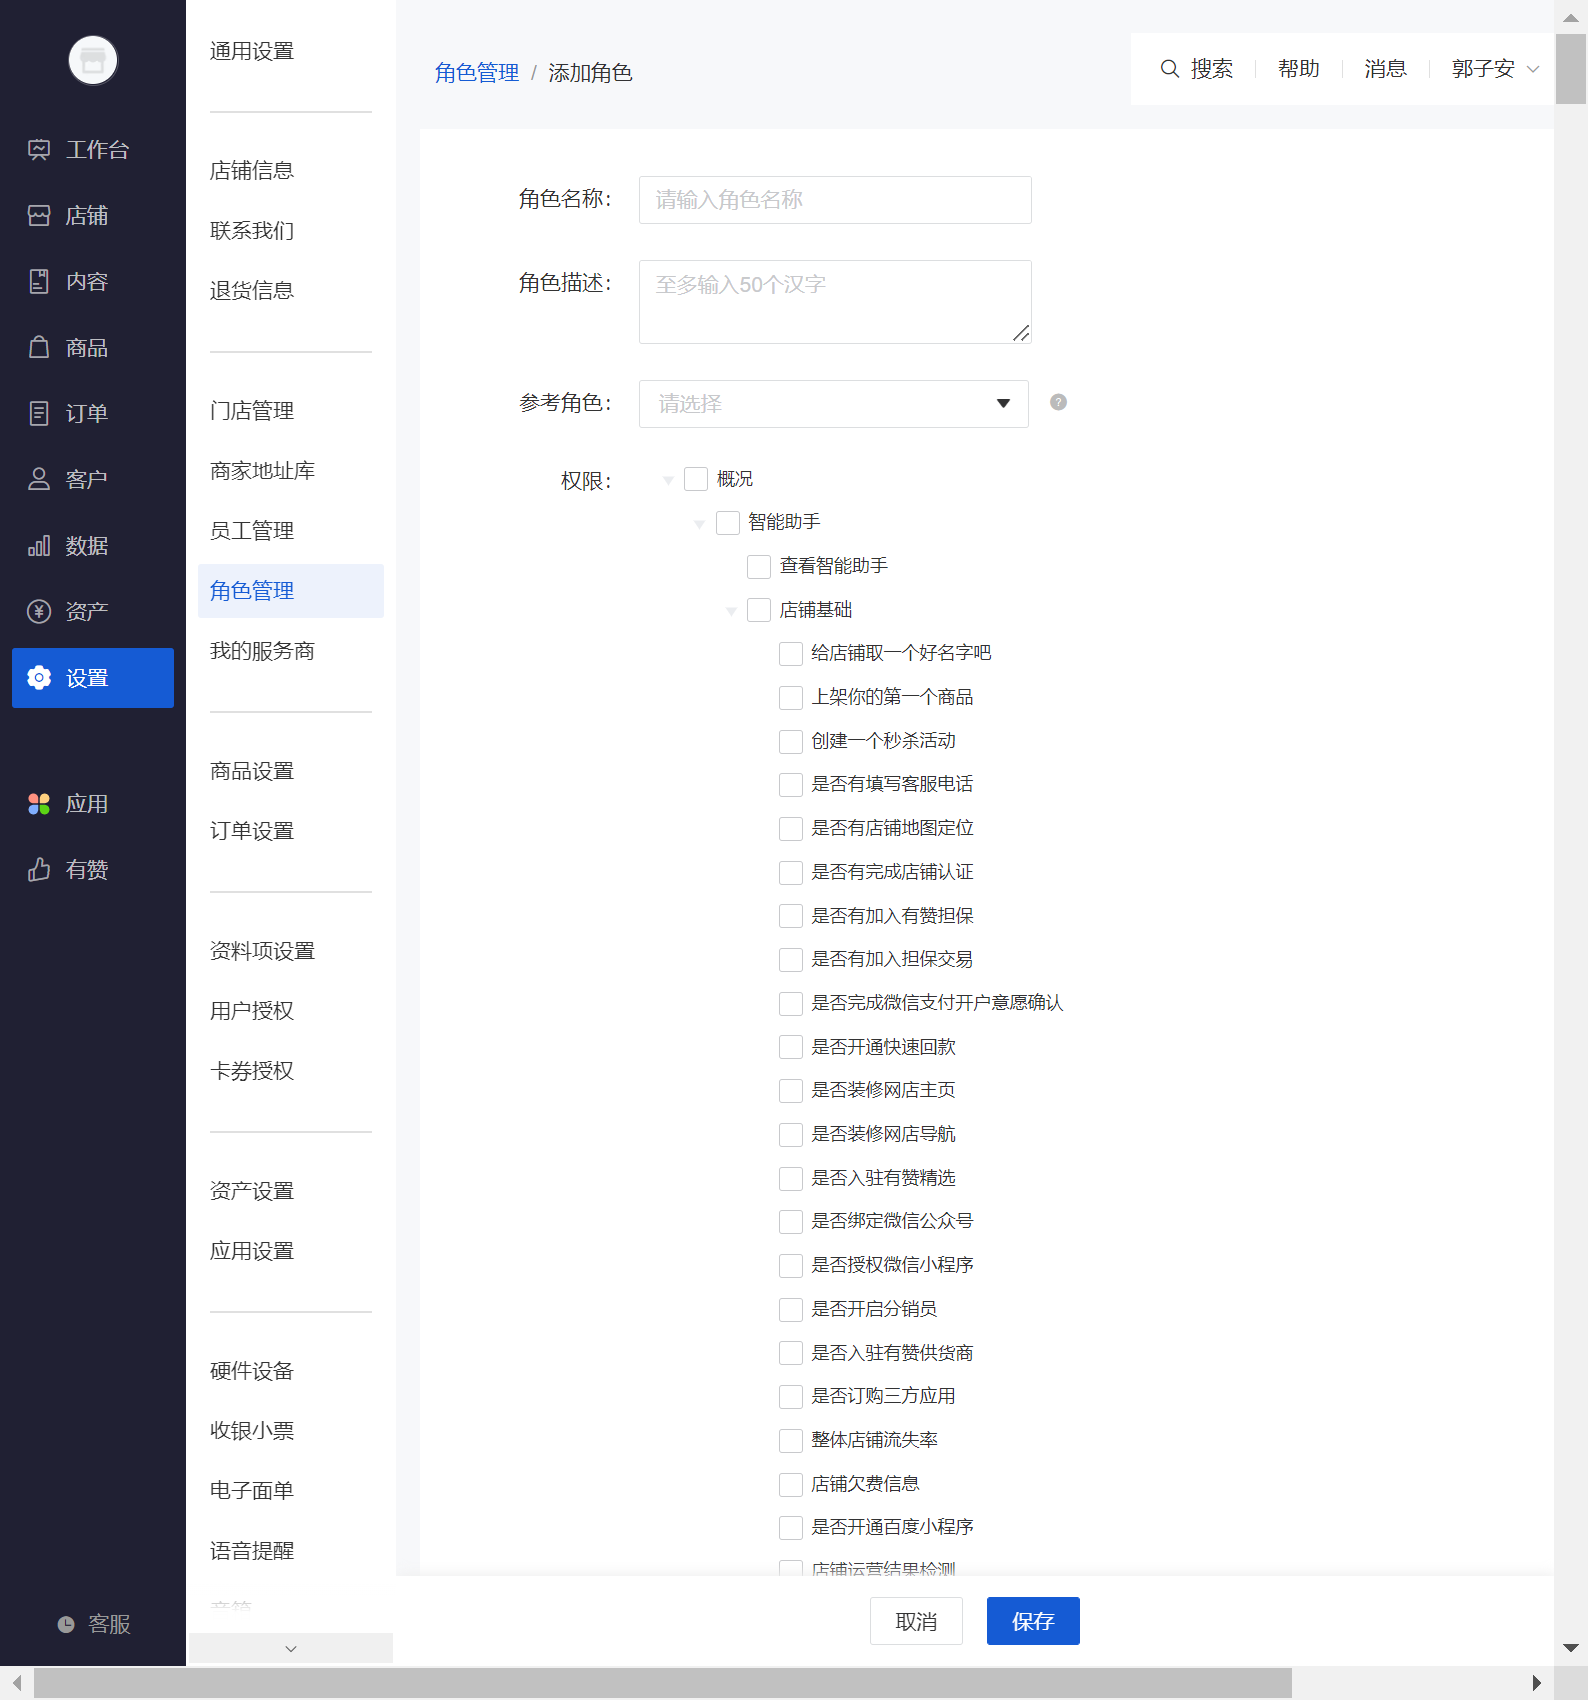Click the textarea resize handle corner

click(x=1021, y=333)
